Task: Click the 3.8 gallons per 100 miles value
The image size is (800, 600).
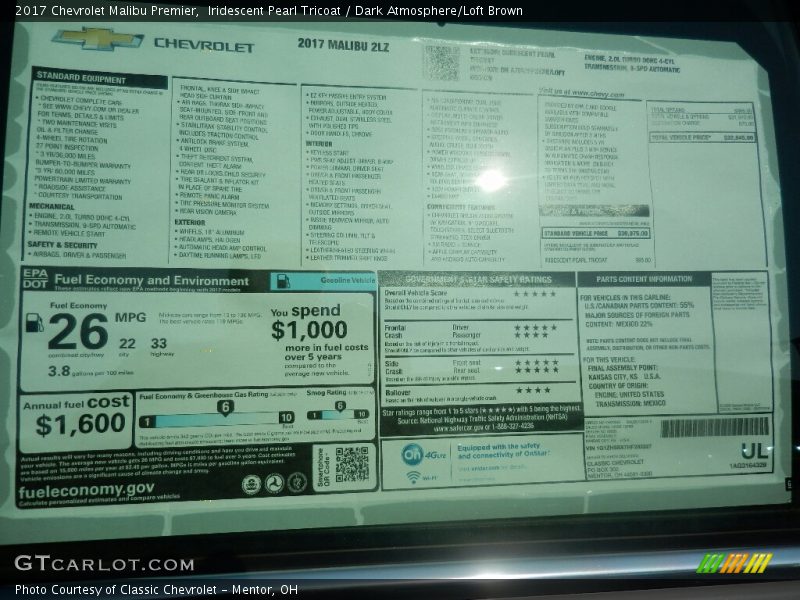Action: [59, 371]
